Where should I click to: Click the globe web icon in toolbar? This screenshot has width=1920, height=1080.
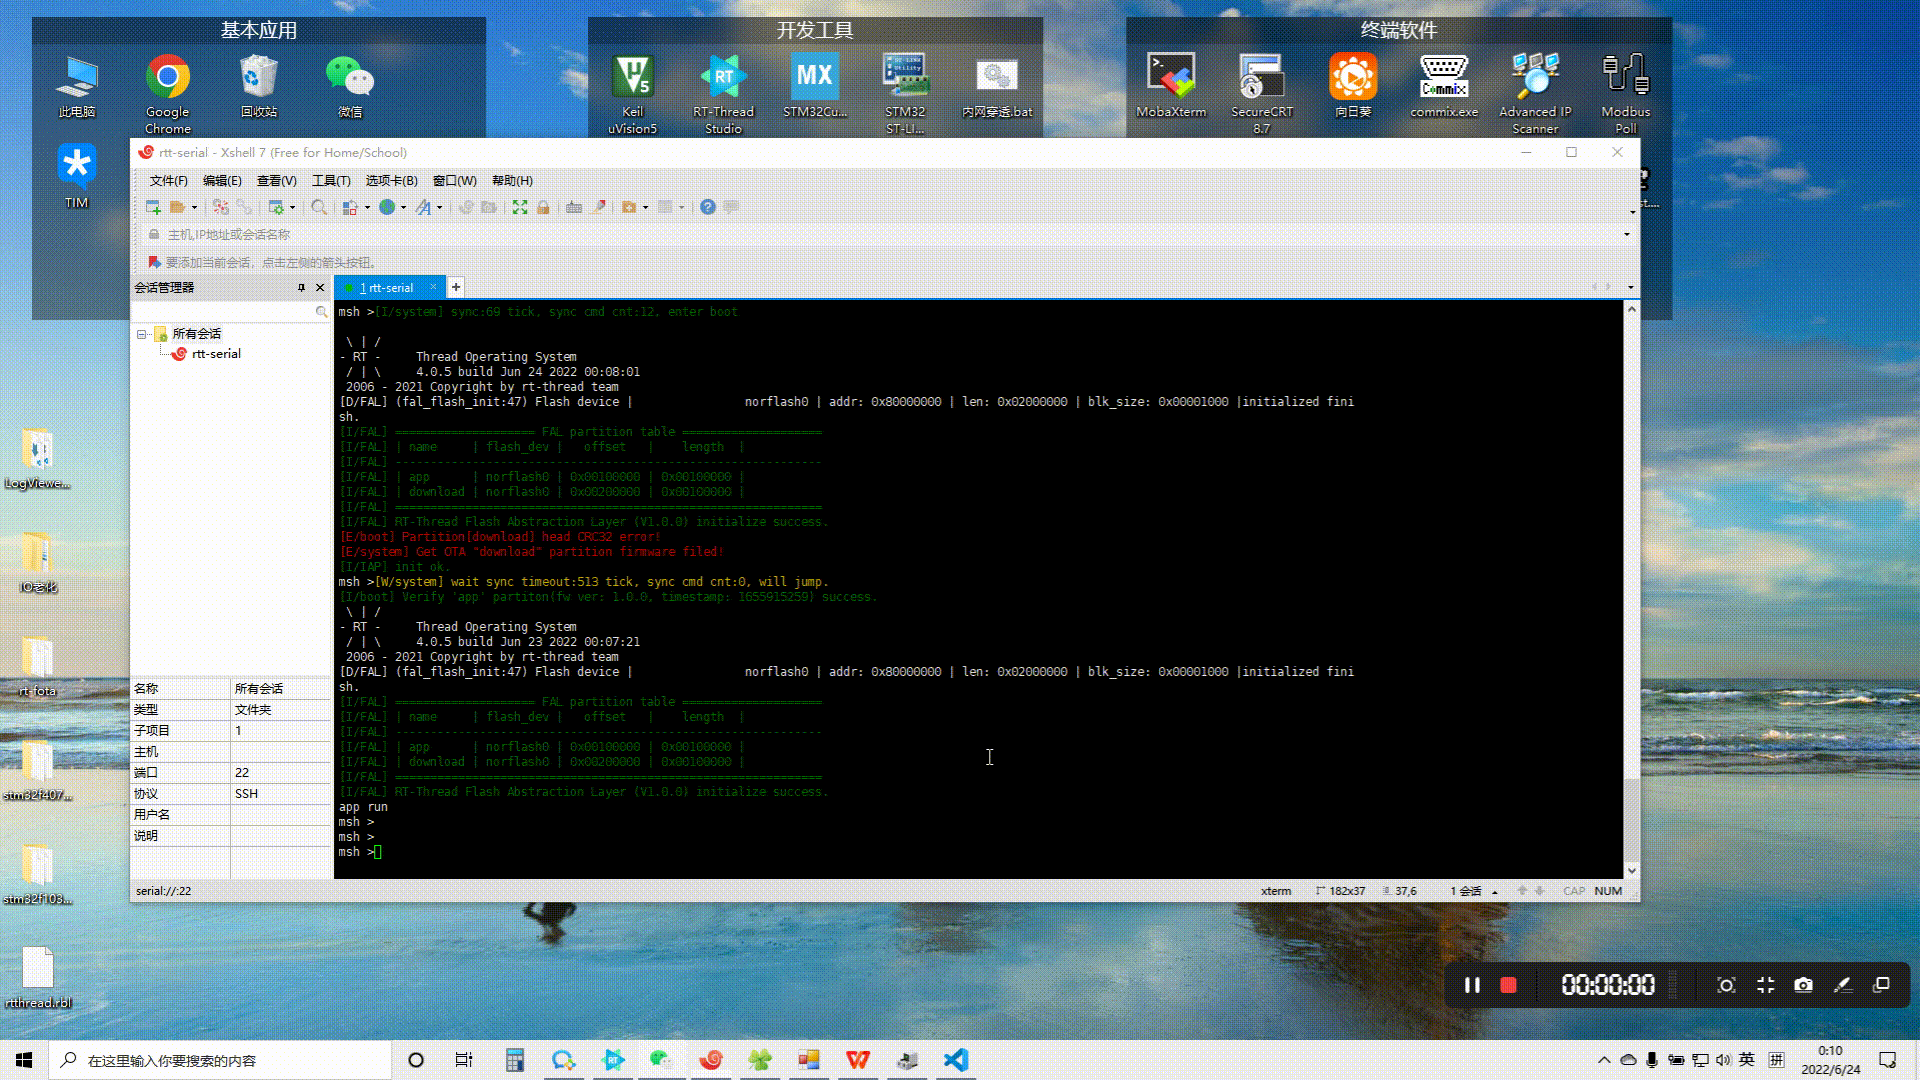click(x=387, y=207)
